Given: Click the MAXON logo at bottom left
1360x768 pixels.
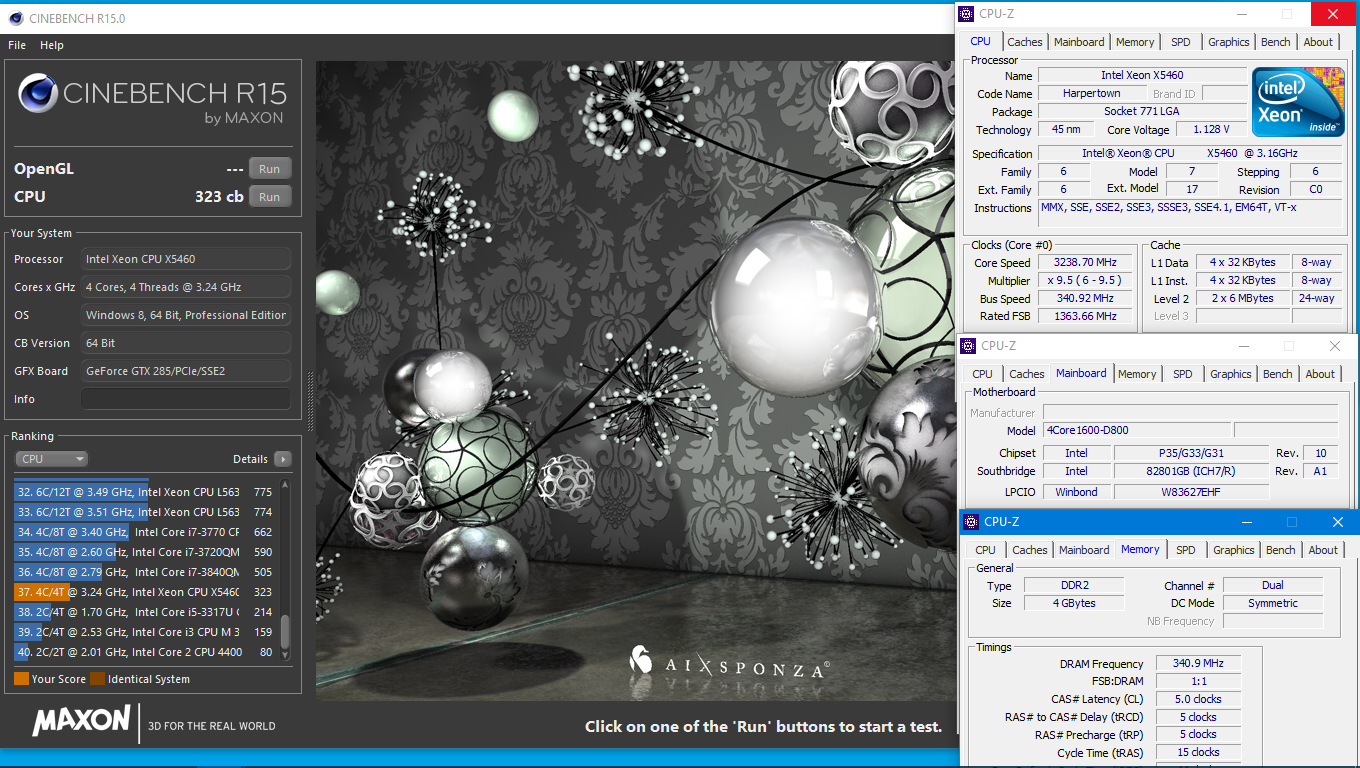Looking at the screenshot, I should 81,722.
